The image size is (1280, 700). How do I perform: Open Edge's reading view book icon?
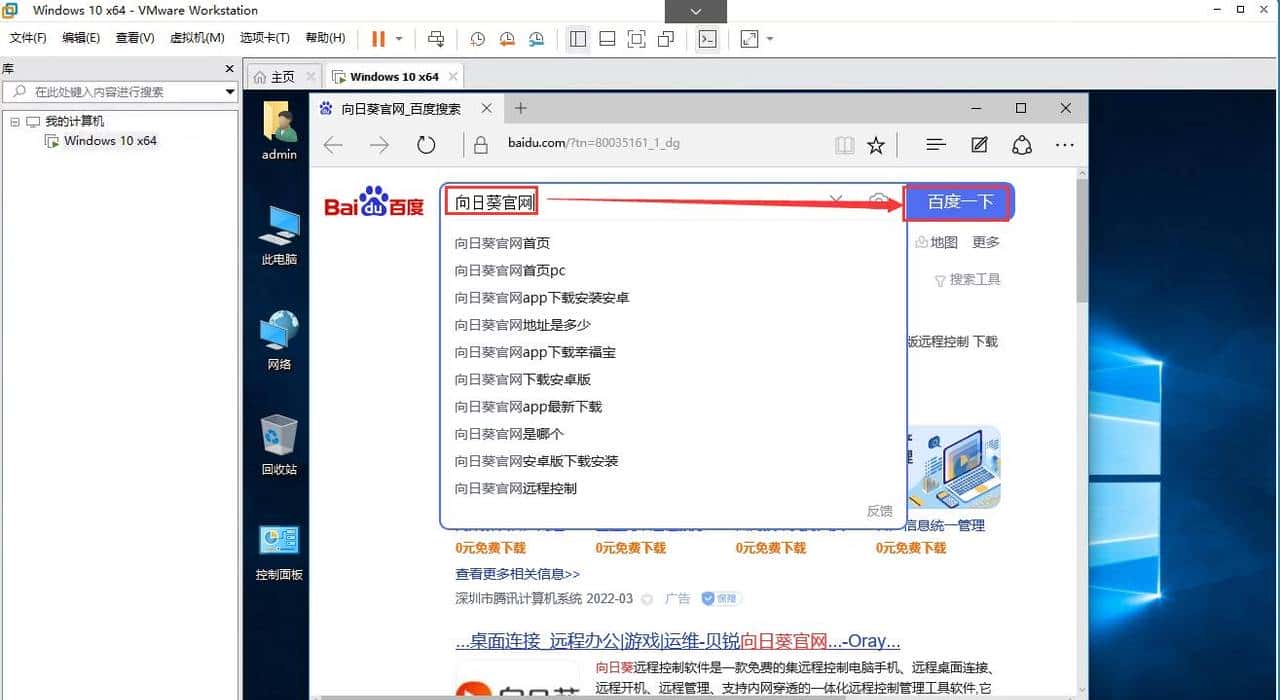pos(844,144)
